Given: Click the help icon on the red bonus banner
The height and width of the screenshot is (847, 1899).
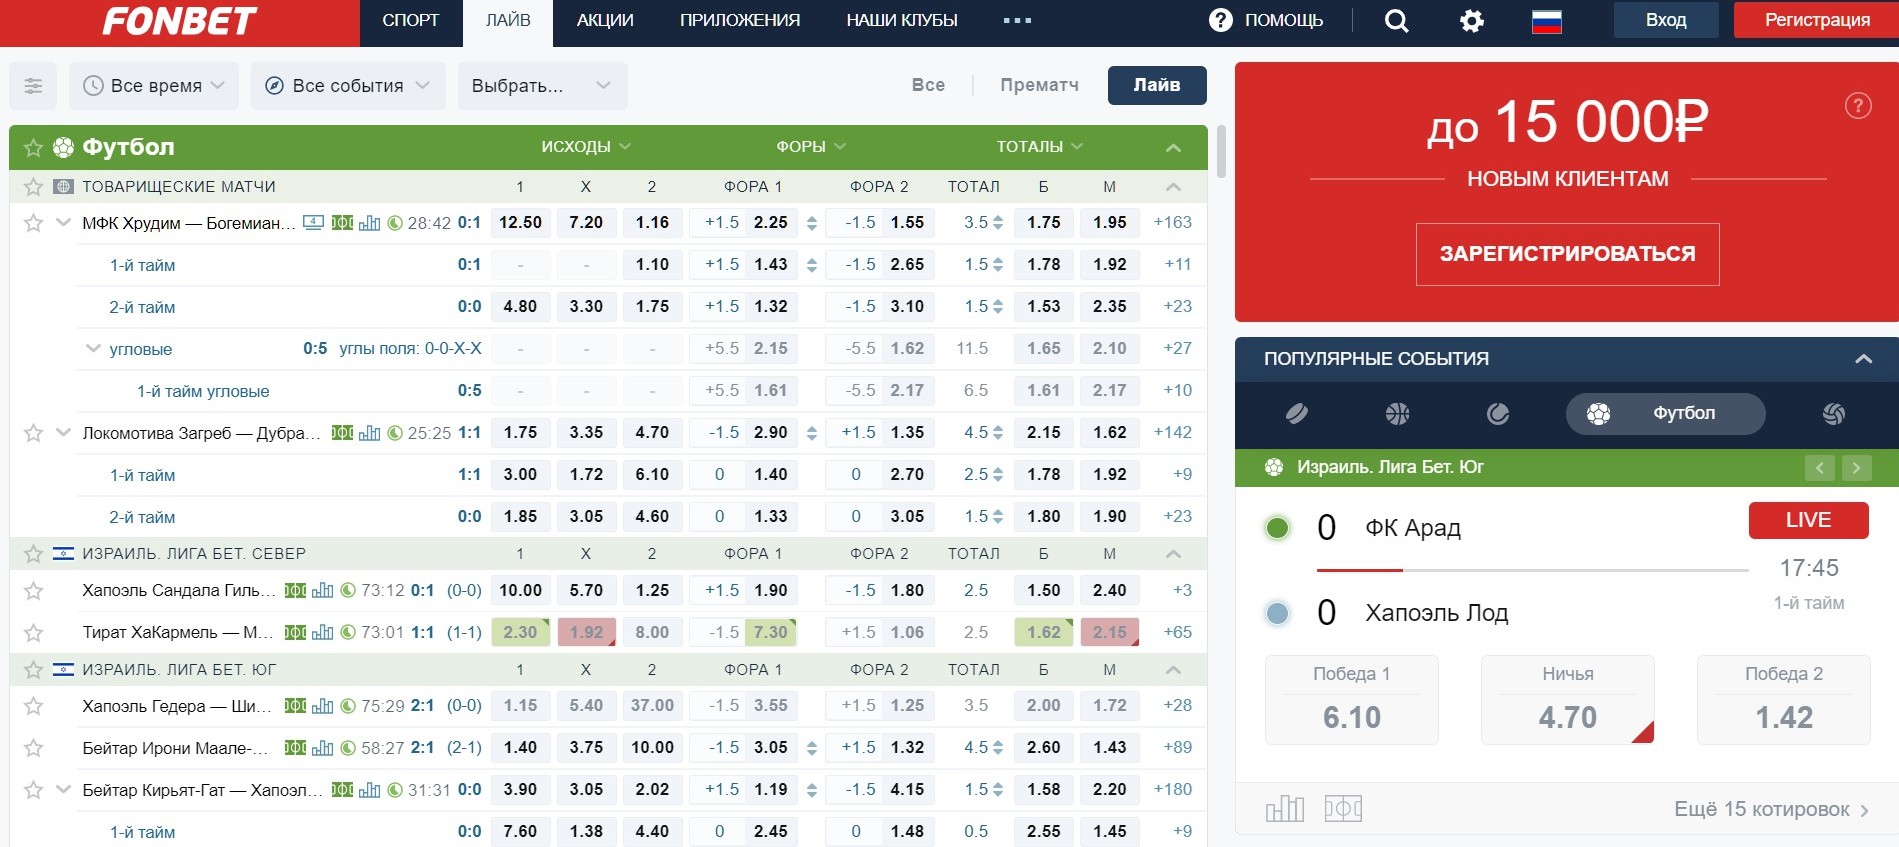Looking at the screenshot, I should 1858,105.
